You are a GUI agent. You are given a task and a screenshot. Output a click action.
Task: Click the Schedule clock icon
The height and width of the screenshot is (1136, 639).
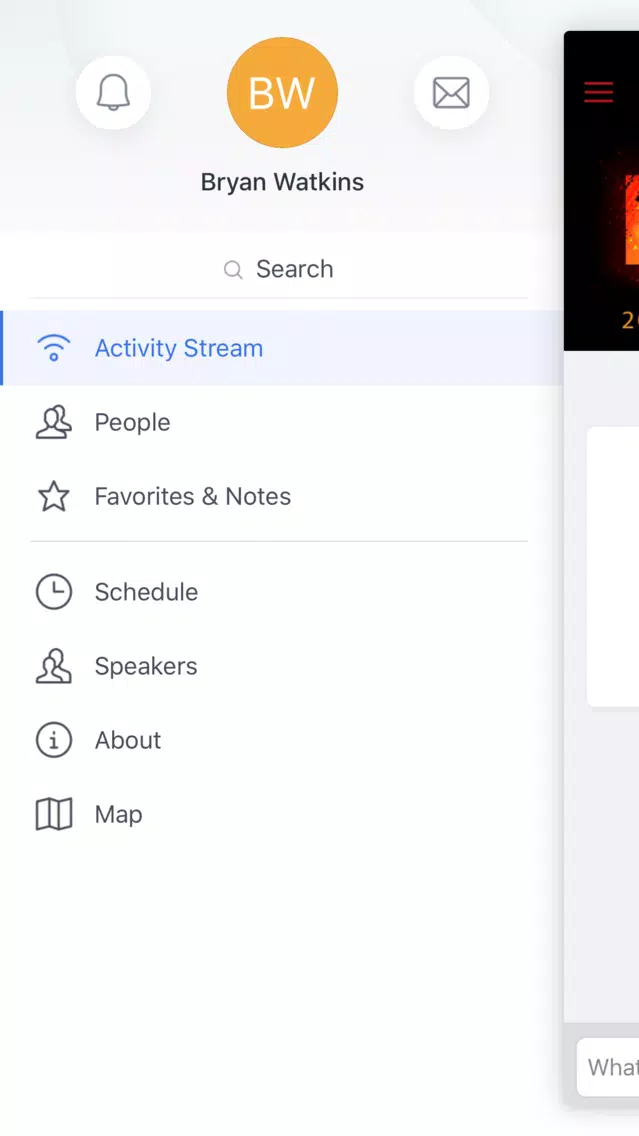click(x=54, y=592)
